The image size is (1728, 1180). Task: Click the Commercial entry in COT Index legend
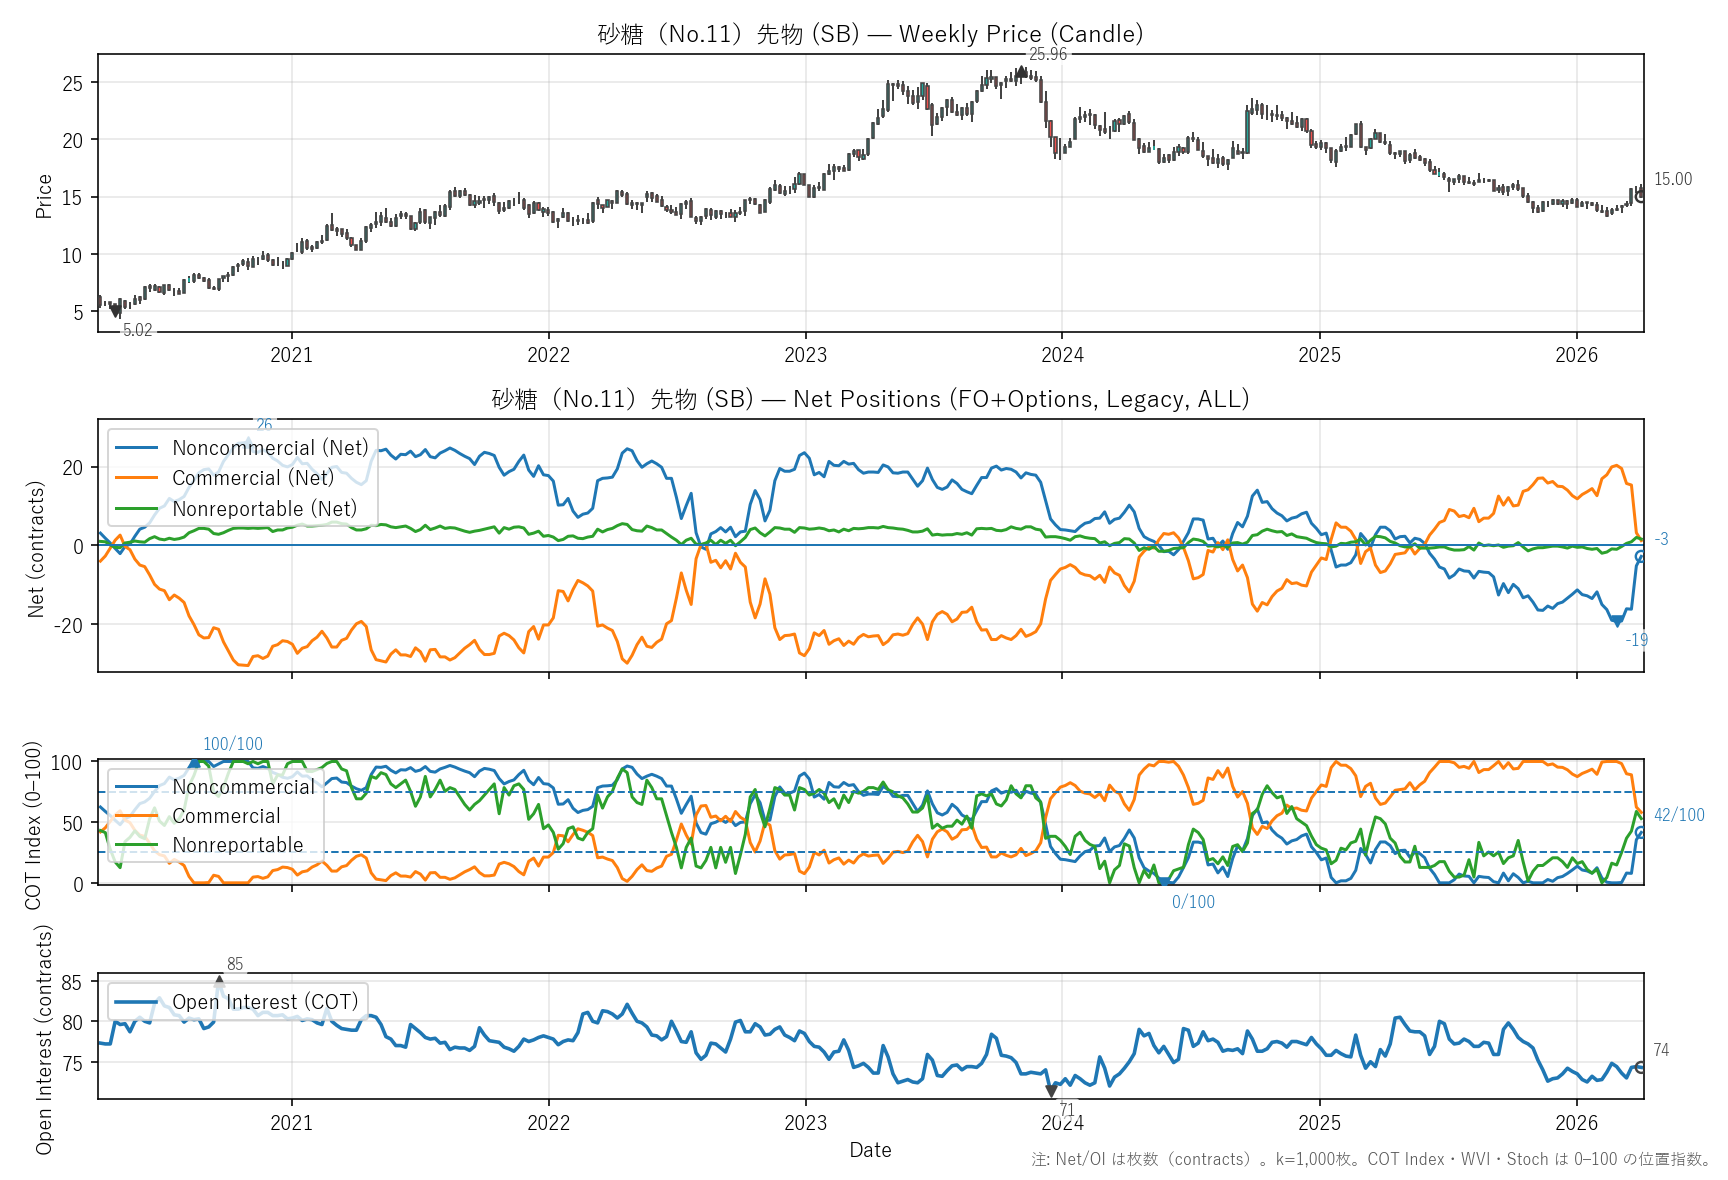click(x=226, y=816)
